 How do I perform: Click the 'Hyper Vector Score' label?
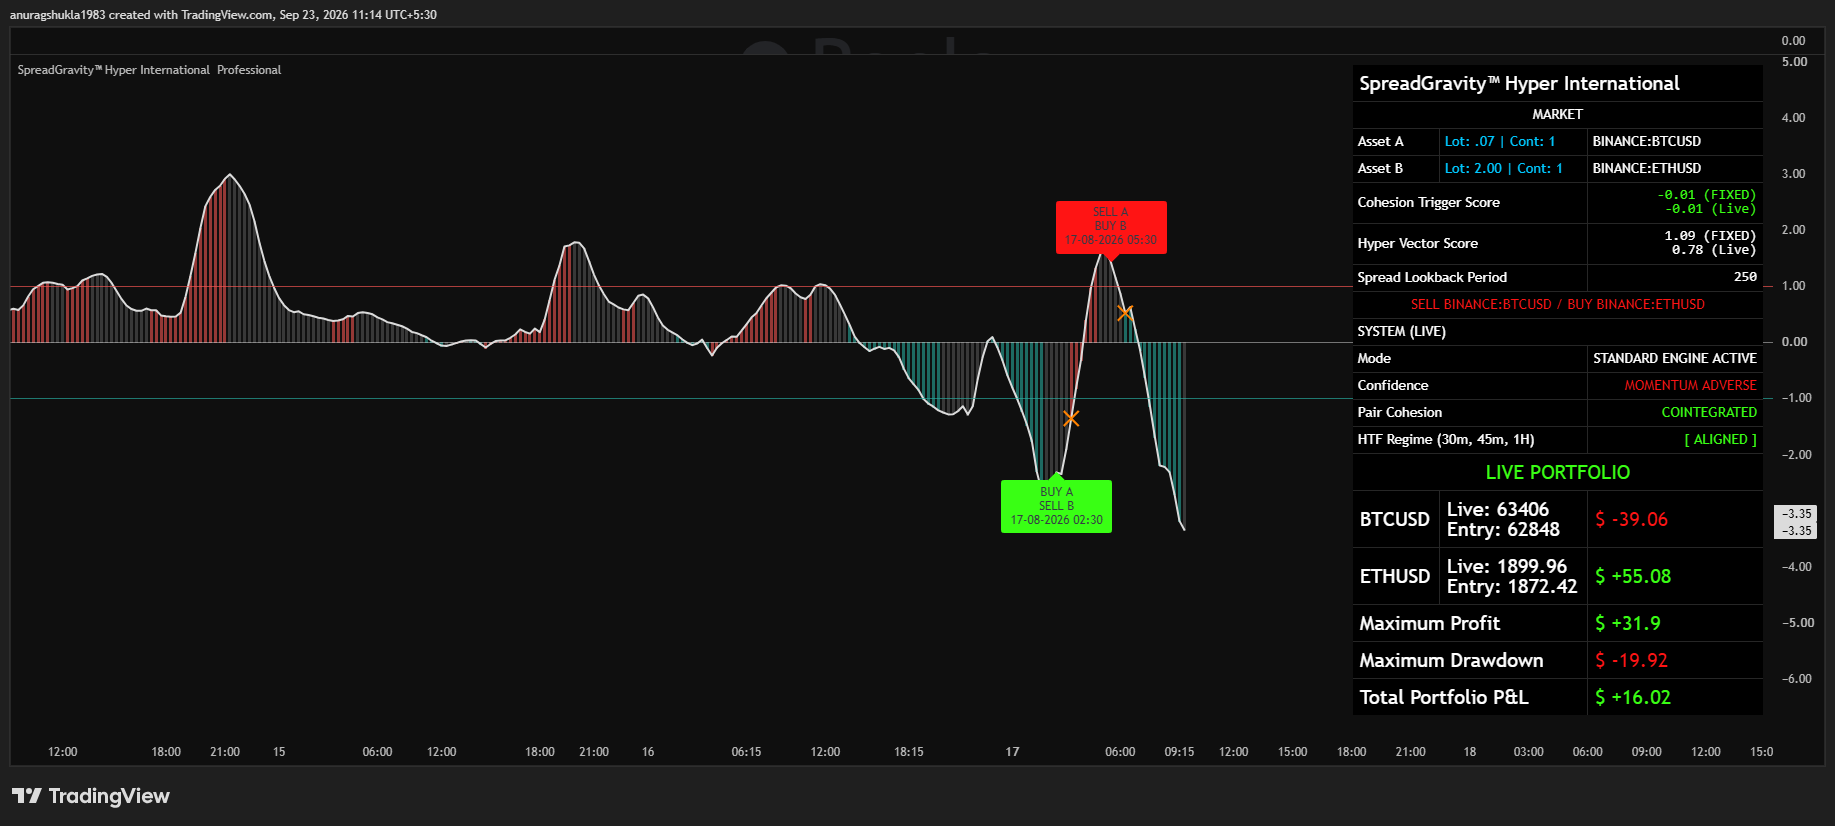point(1417,244)
